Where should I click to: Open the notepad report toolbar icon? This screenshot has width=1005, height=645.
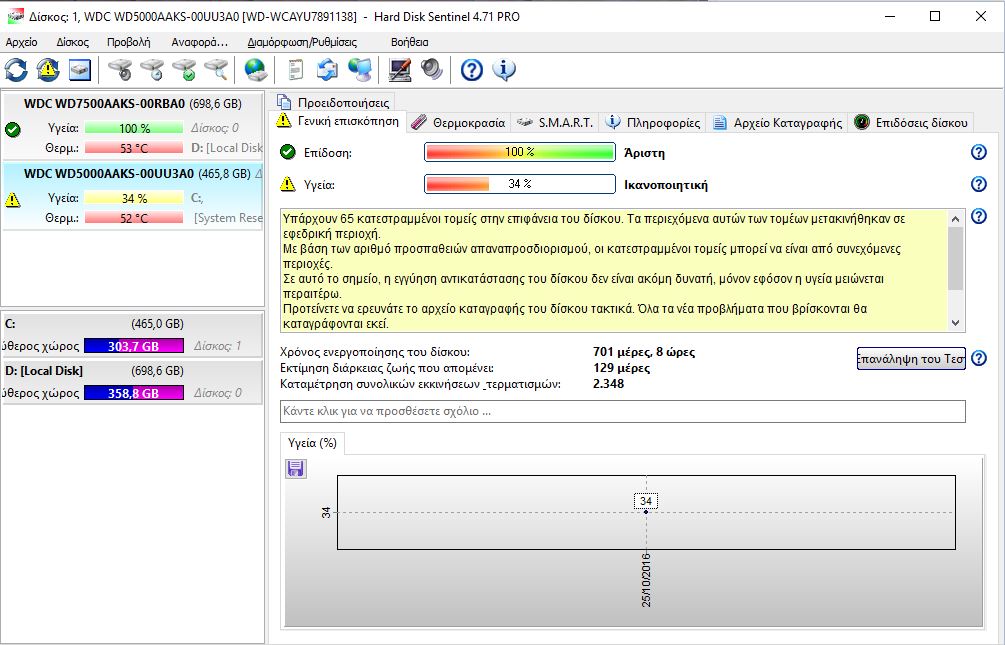295,70
